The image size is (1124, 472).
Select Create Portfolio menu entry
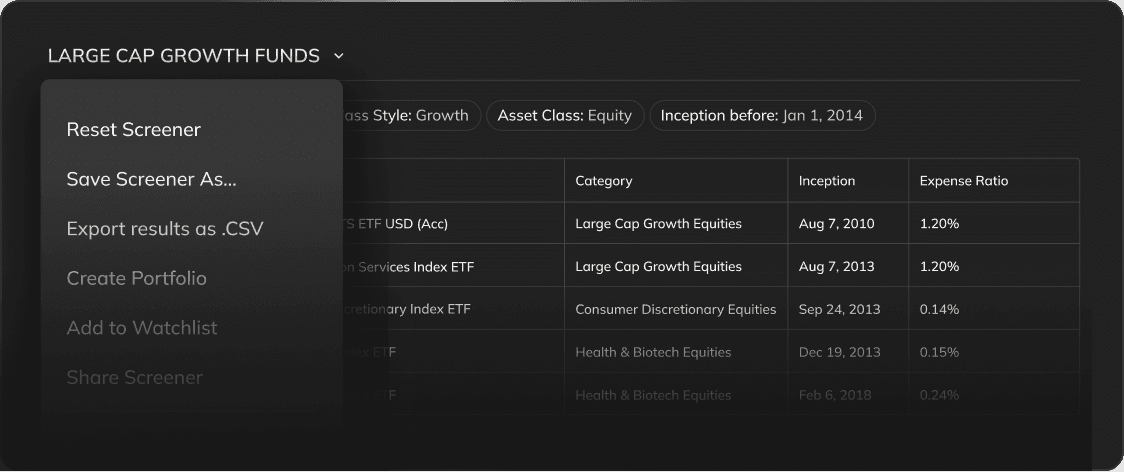[x=136, y=278]
